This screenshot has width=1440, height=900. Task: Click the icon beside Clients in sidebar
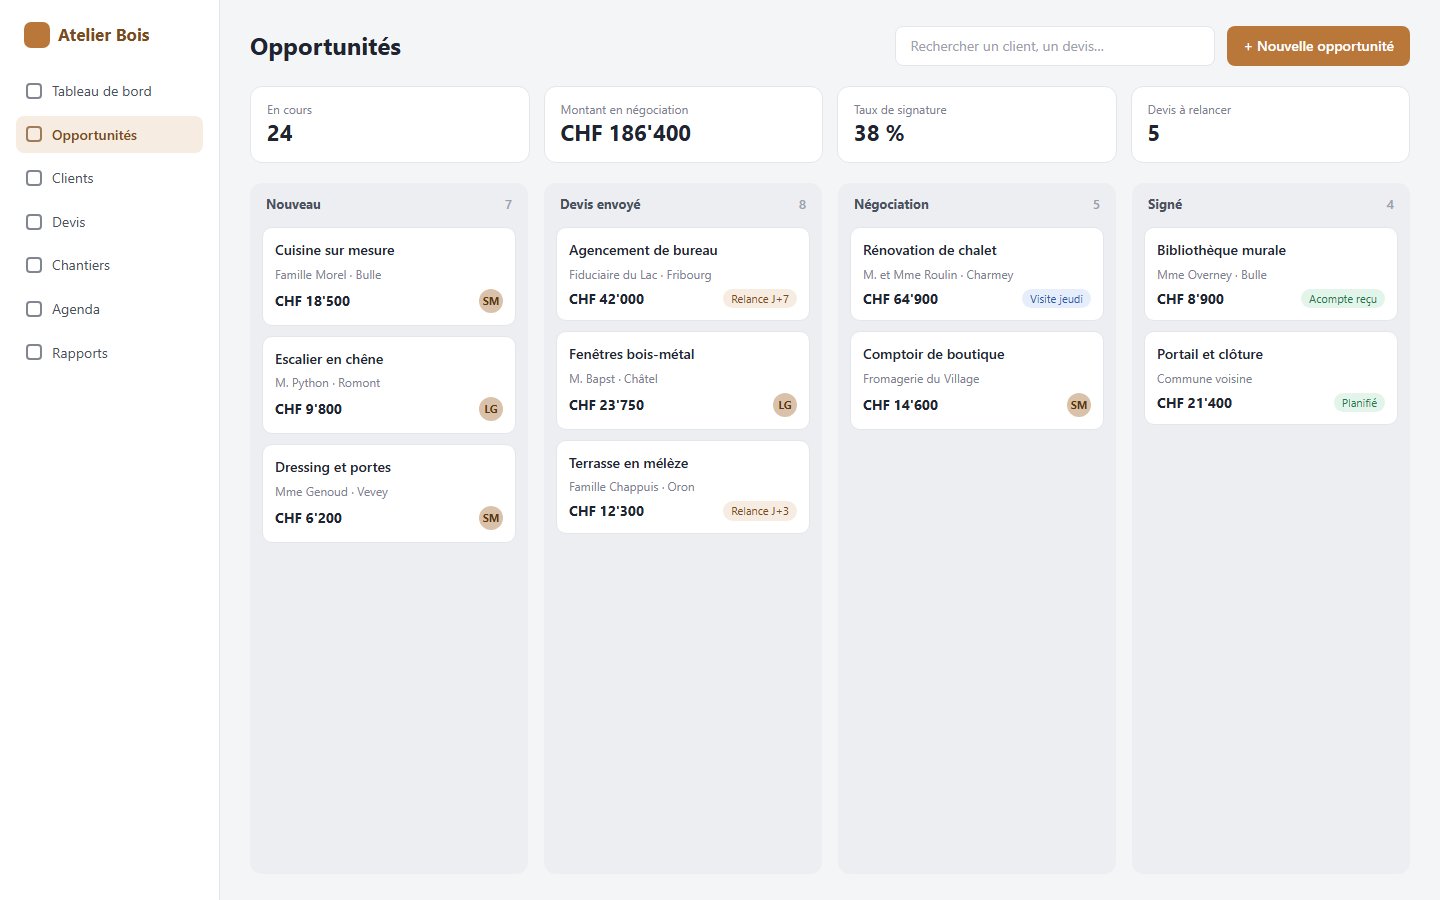point(34,178)
